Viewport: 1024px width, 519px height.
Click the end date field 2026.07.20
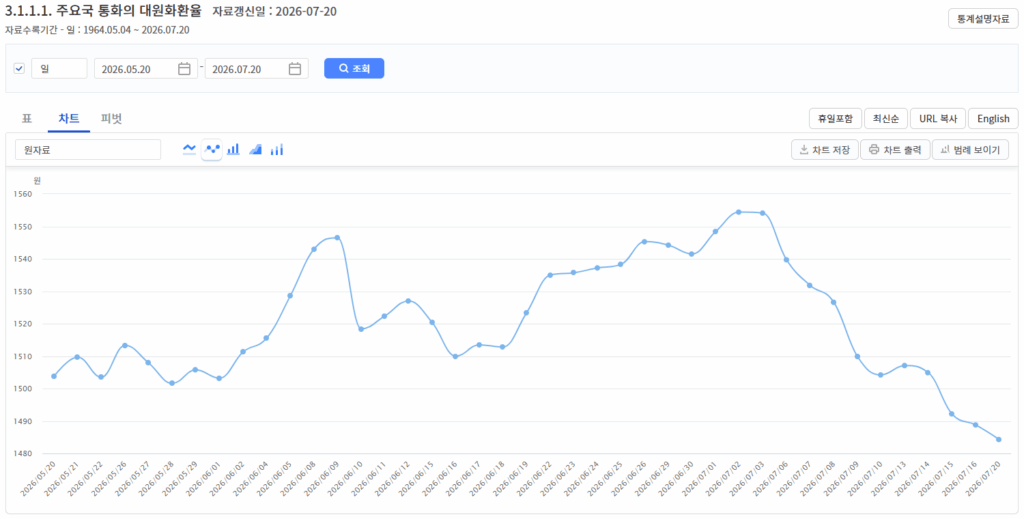click(x=257, y=69)
